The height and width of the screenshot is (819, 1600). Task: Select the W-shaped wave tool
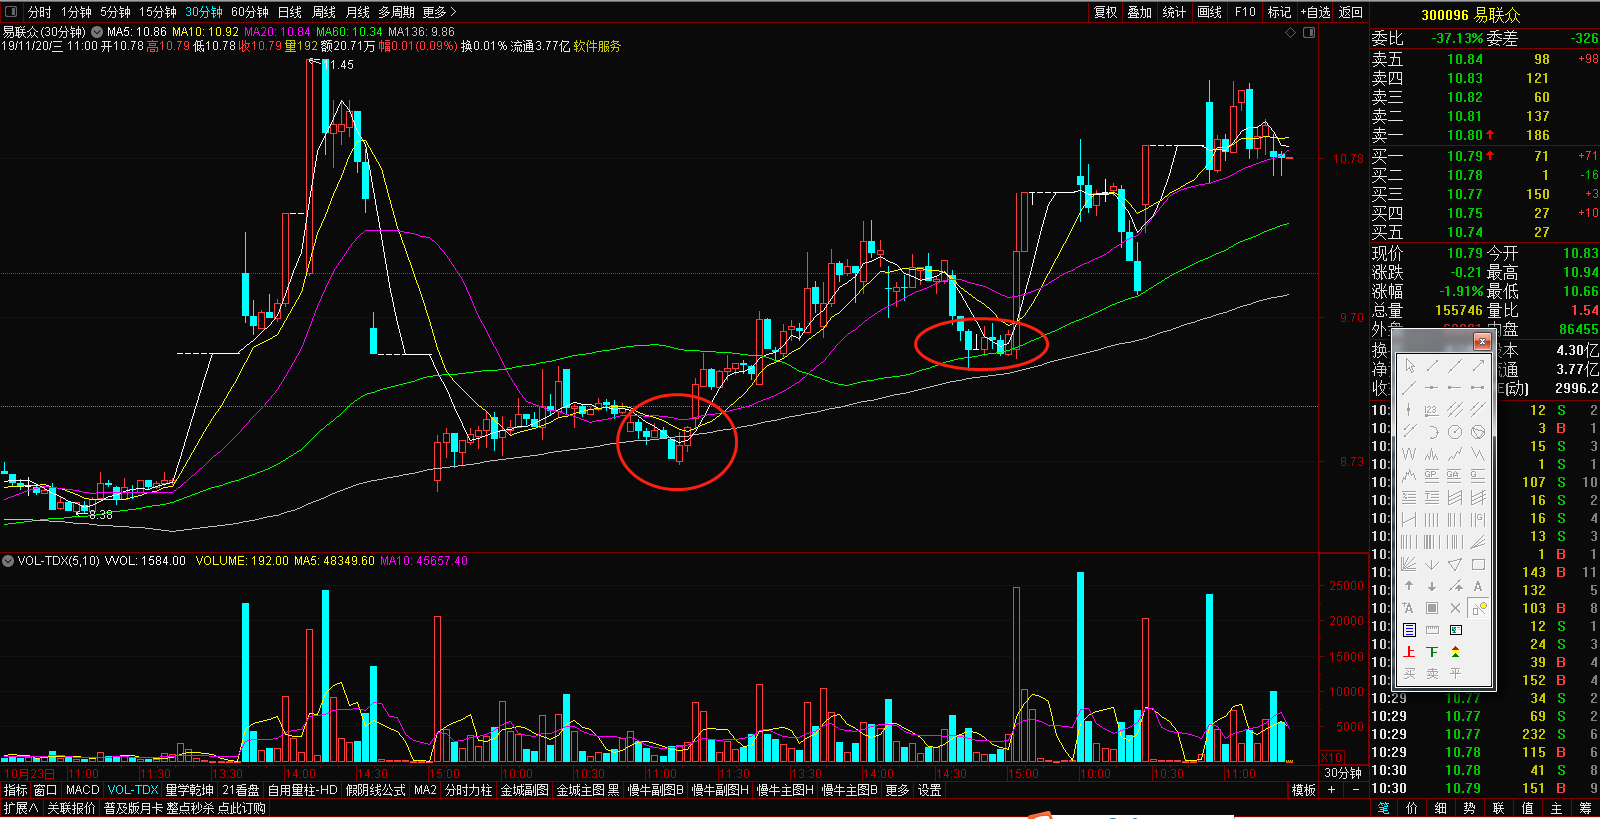(x=1409, y=454)
